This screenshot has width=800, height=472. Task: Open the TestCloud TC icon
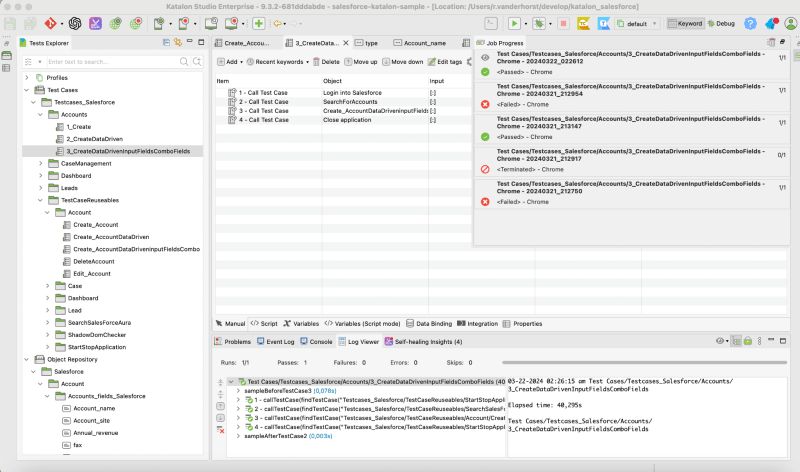[583, 23]
